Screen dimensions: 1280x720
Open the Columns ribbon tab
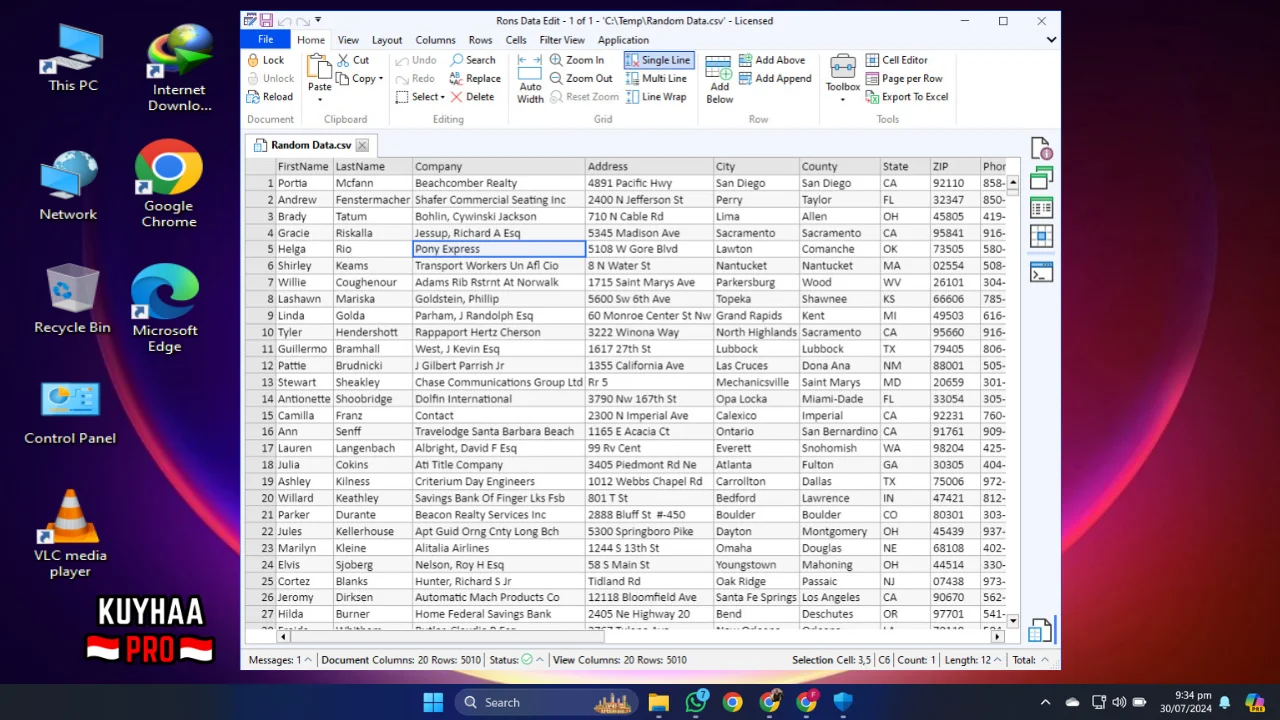435,40
